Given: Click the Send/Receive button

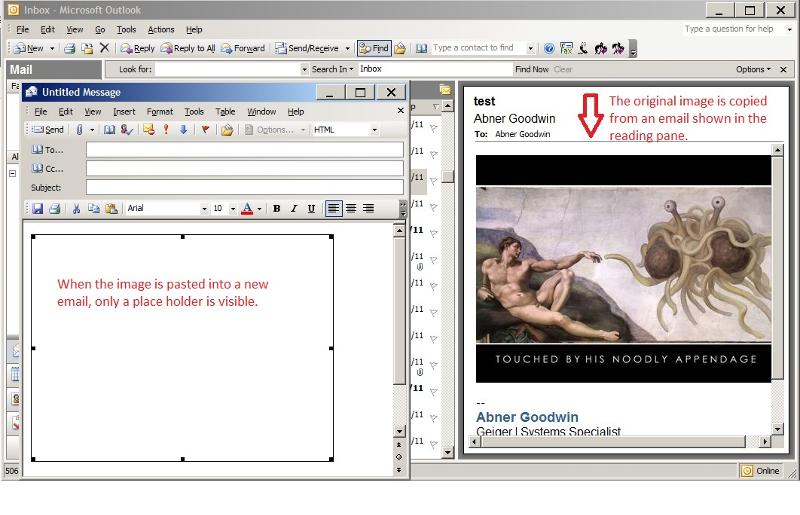Looking at the screenshot, I should click(307, 48).
